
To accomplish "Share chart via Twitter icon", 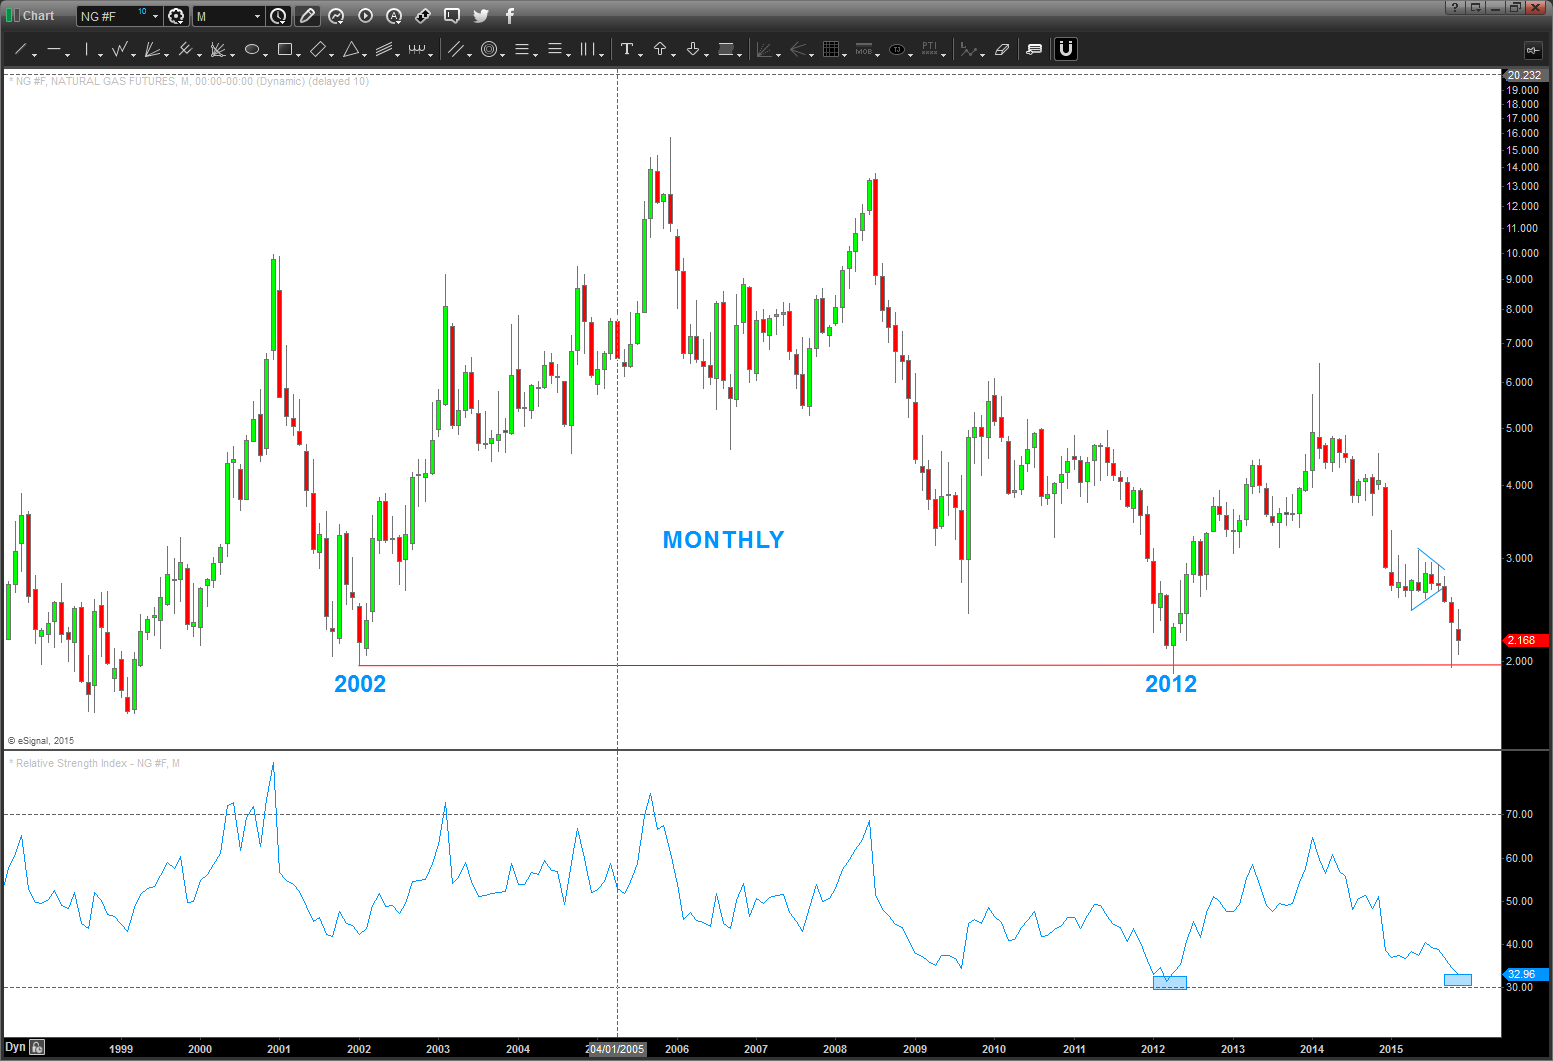I will (x=481, y=16).
